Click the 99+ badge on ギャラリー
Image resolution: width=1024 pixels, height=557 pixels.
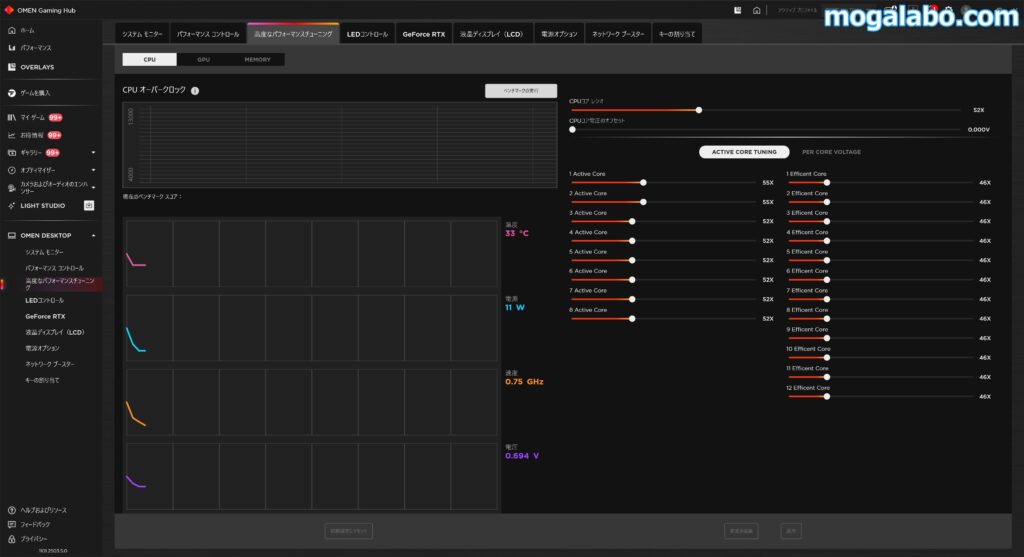point(52,153)
